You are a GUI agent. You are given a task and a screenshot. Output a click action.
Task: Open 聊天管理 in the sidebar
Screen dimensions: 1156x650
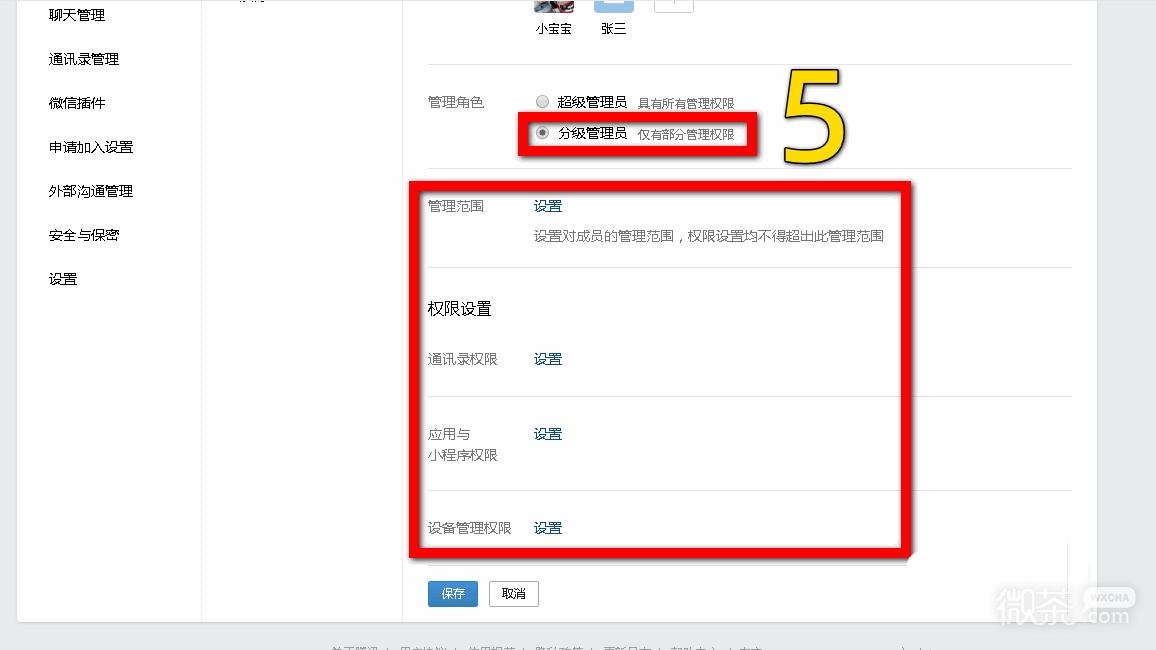click(74, 14)
